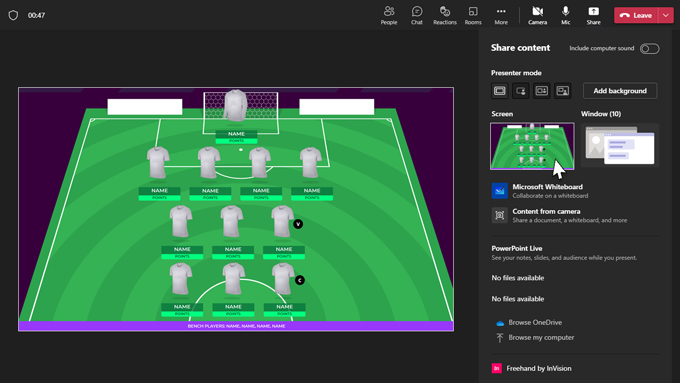This screenshot has width=680, height=383.
Task: Open the meeting Chat
Action: coord(417,15)
